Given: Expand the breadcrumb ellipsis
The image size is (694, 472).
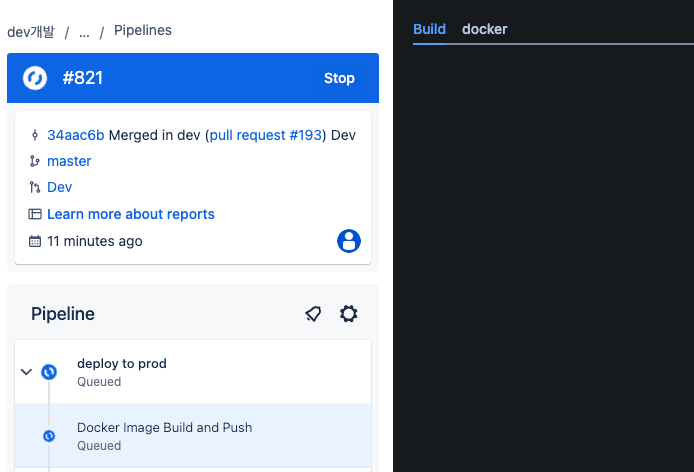Looking at the screenshot, I should point(84,33).
